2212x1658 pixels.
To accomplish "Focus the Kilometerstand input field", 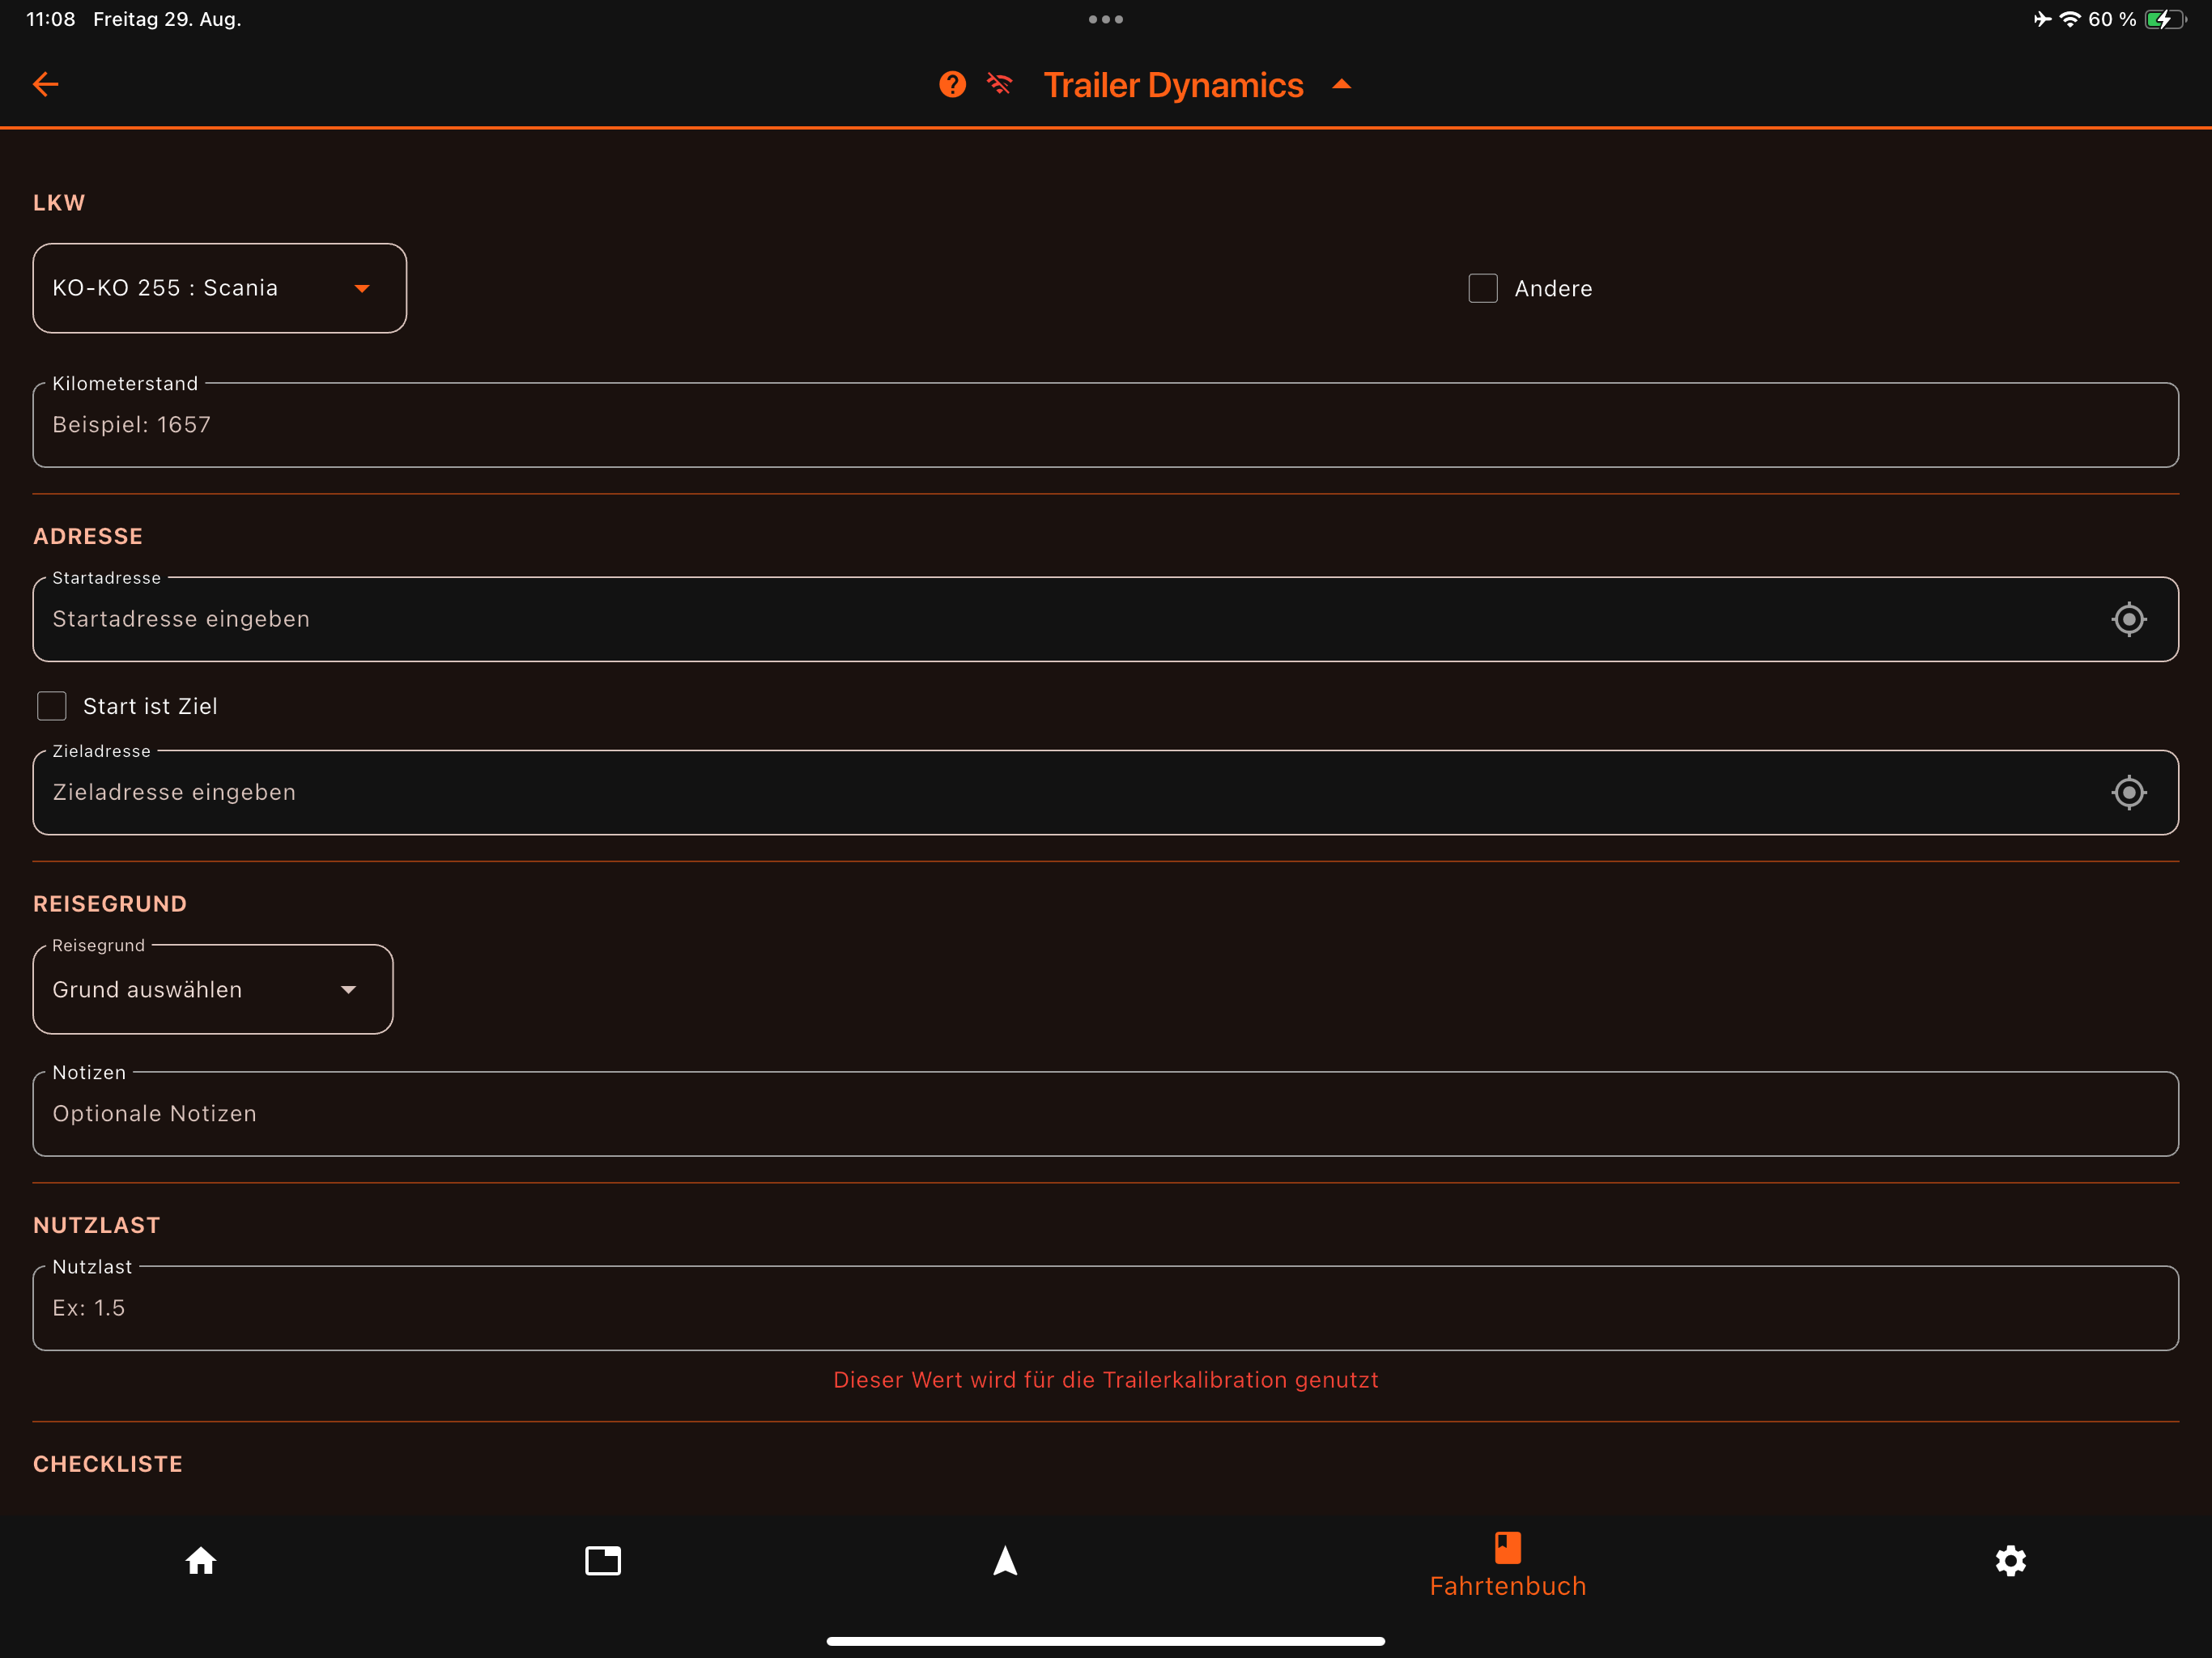I will tap(1105, 425).
